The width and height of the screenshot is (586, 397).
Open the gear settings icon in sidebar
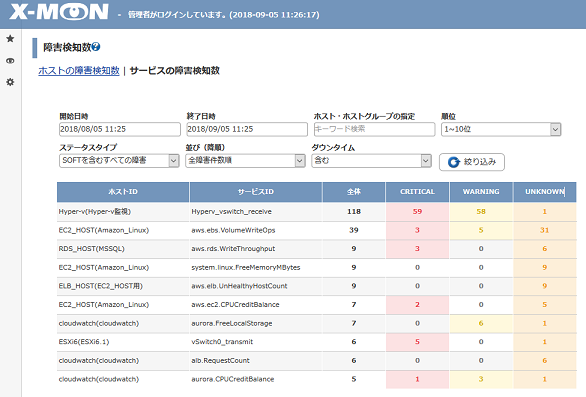click(10, 82)
